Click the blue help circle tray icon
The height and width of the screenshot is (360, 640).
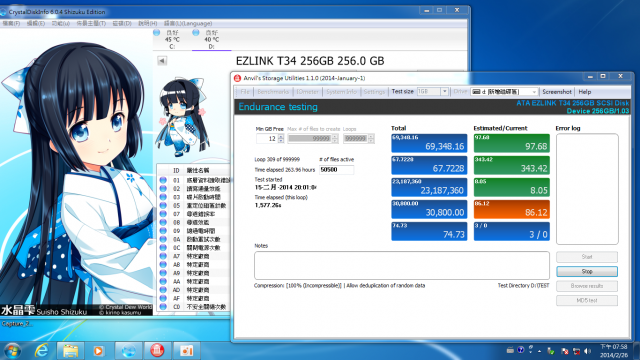tap(520, 350)
